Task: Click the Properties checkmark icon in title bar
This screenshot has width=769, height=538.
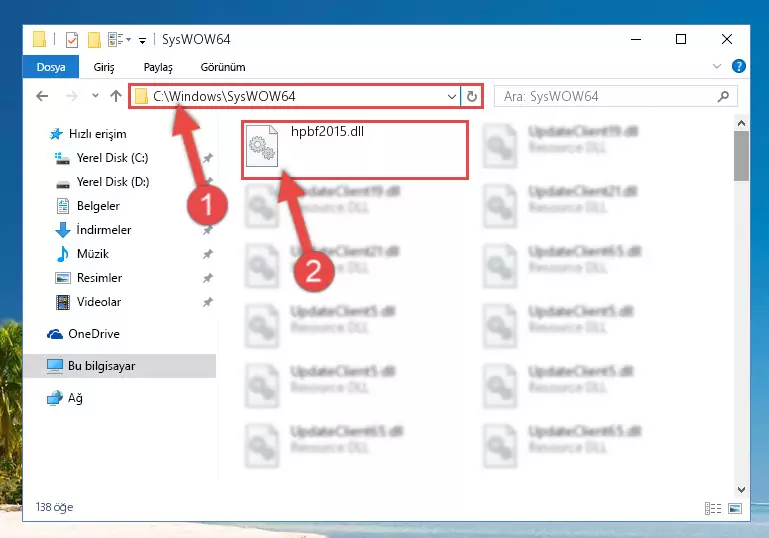Action: coord(72,39)
